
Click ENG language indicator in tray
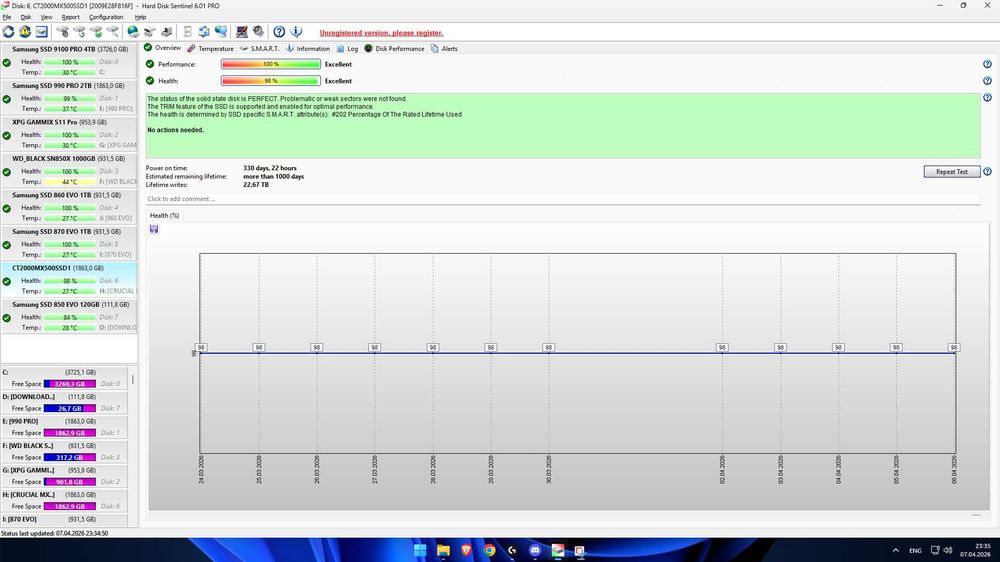pos(915,551)
